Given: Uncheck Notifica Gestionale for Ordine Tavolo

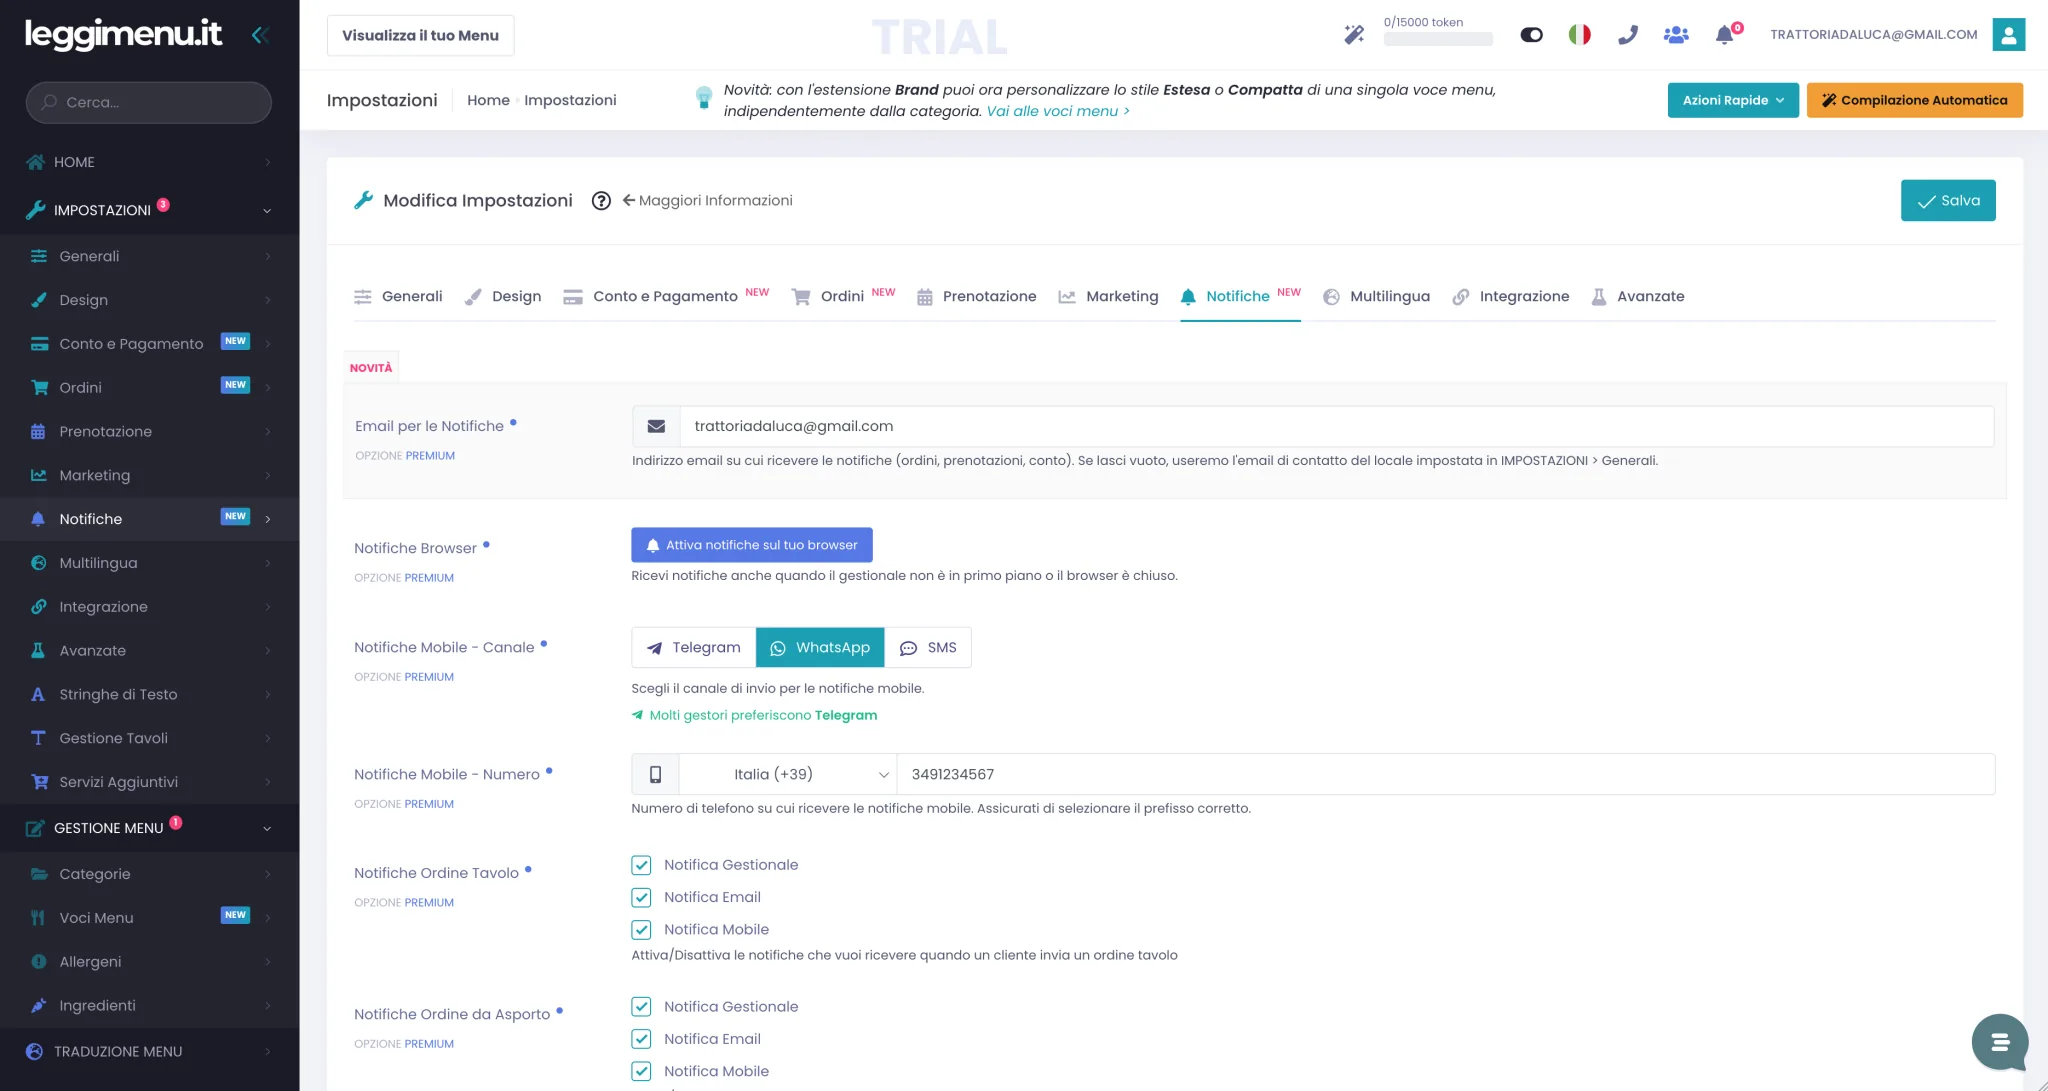Looking at the screenshot, I should 641,866.
